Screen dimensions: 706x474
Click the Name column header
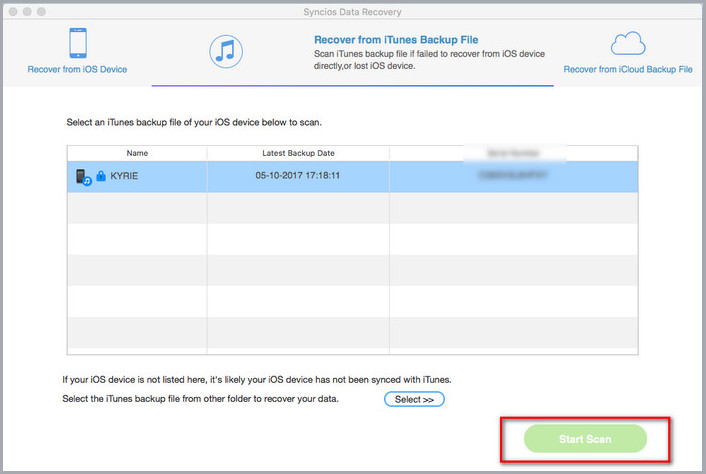[137, 153]
